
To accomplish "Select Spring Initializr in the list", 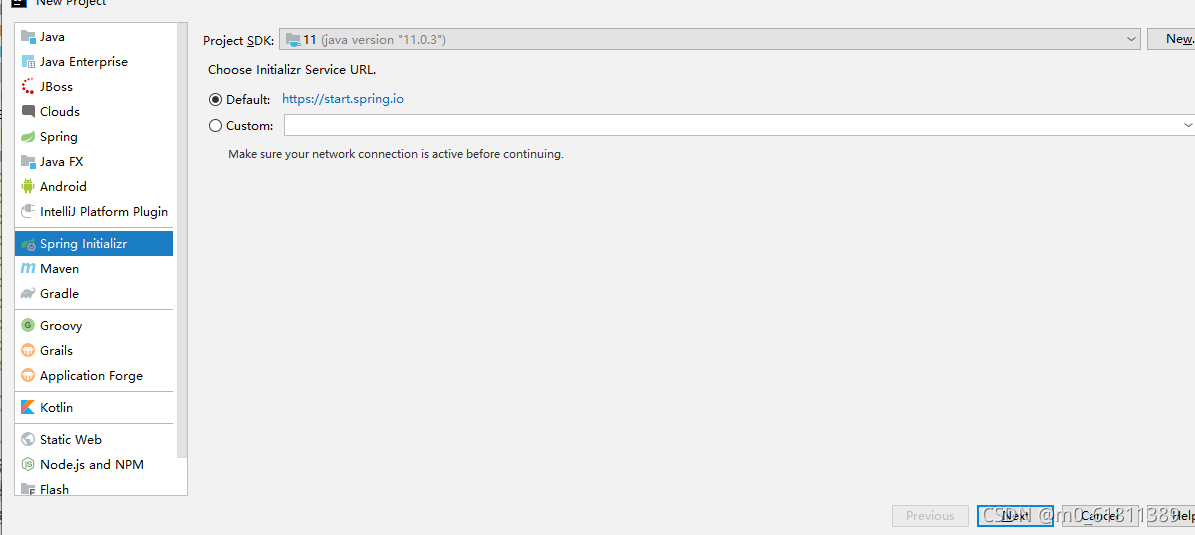I will pos(94,244).
